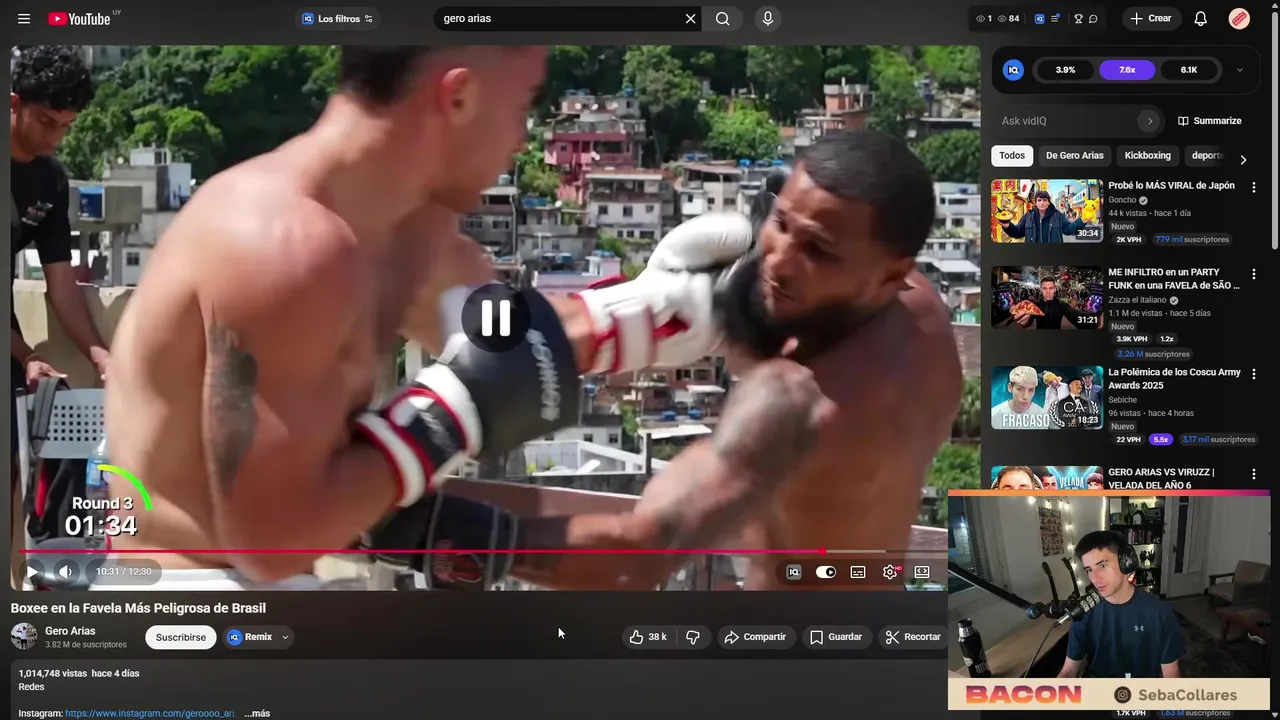Open the YouTube hamburger guide menu
1280x720 pixels.
pyautogui.click(x=24, y=18)
